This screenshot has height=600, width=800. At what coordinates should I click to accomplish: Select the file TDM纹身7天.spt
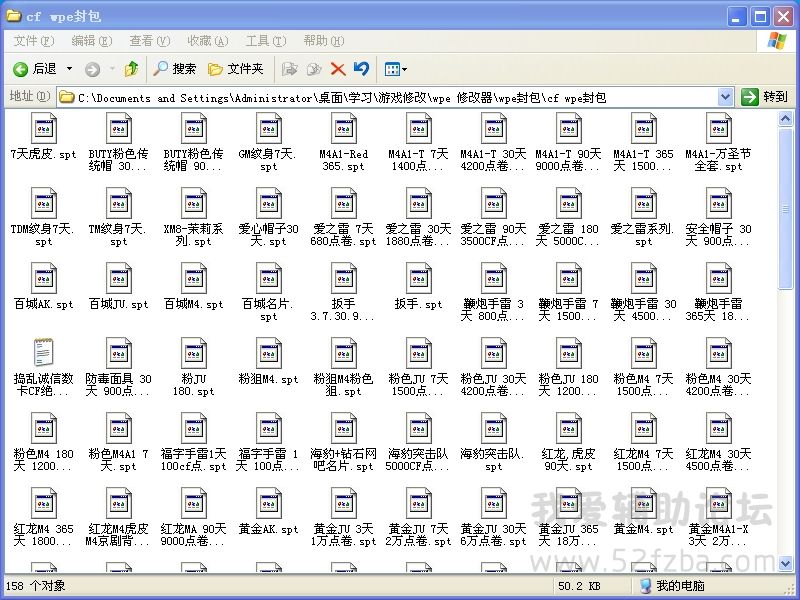pyautogui.click(x=43, y=217)
